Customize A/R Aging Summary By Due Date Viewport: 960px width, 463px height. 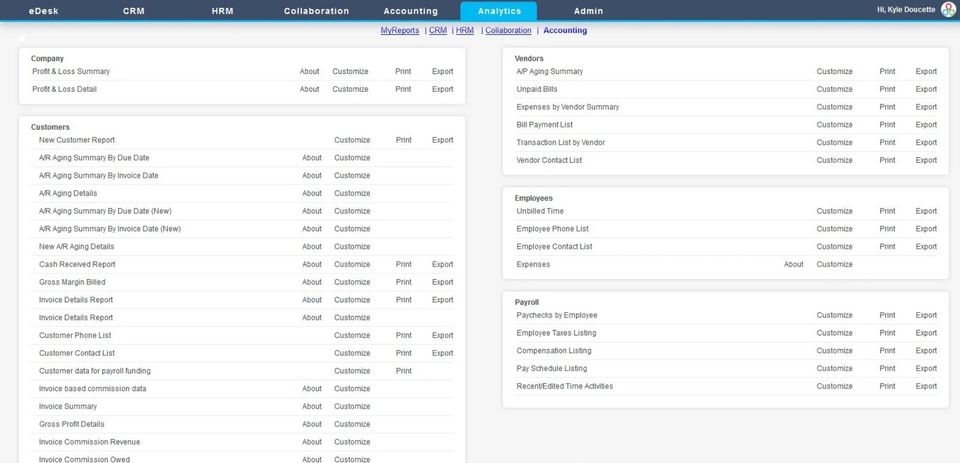pyautogui.click(x=352, y=157)
